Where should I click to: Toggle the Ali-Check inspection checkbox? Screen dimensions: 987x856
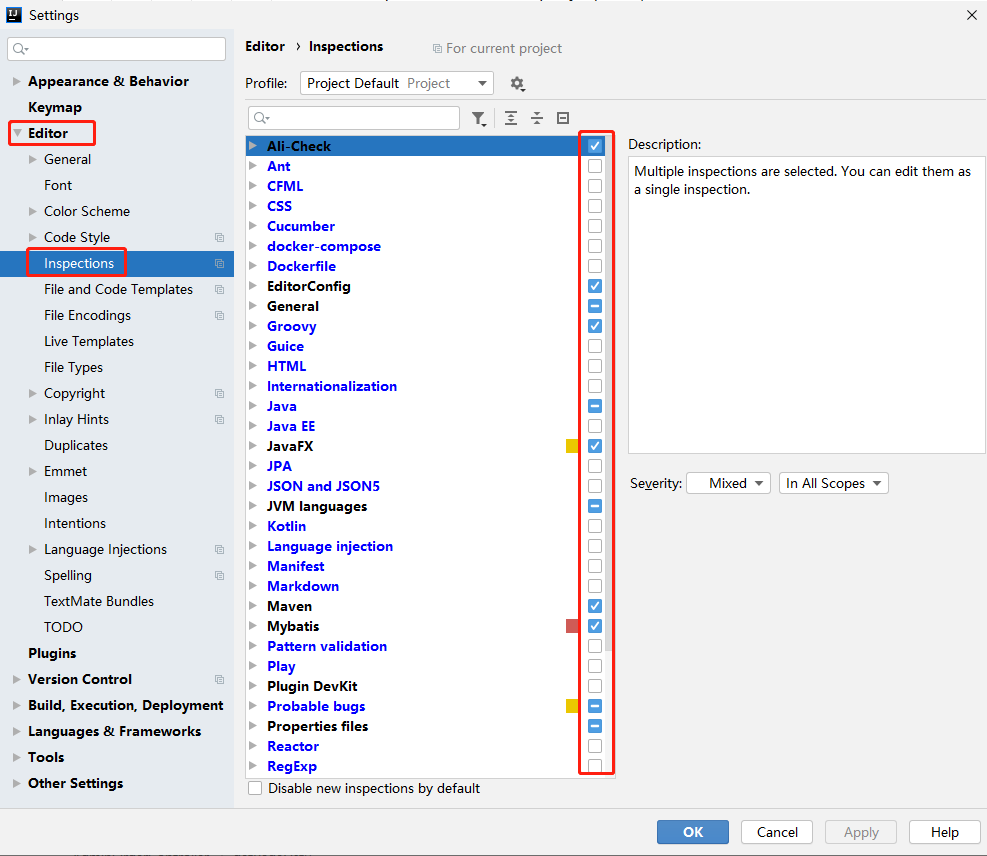(595, 146)
